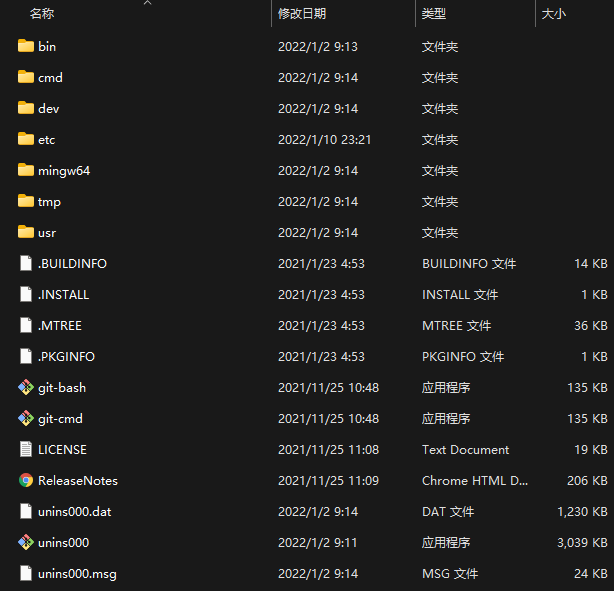Click the bin folder icon

tap(26, 46)
